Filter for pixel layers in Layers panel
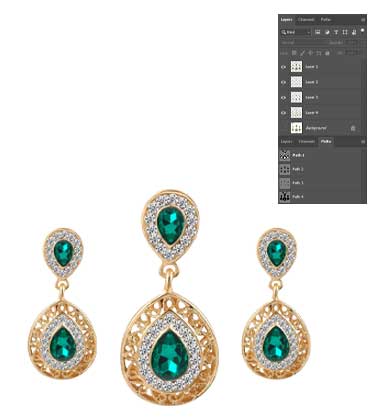380x420 pixels. [x=318, y=32]
